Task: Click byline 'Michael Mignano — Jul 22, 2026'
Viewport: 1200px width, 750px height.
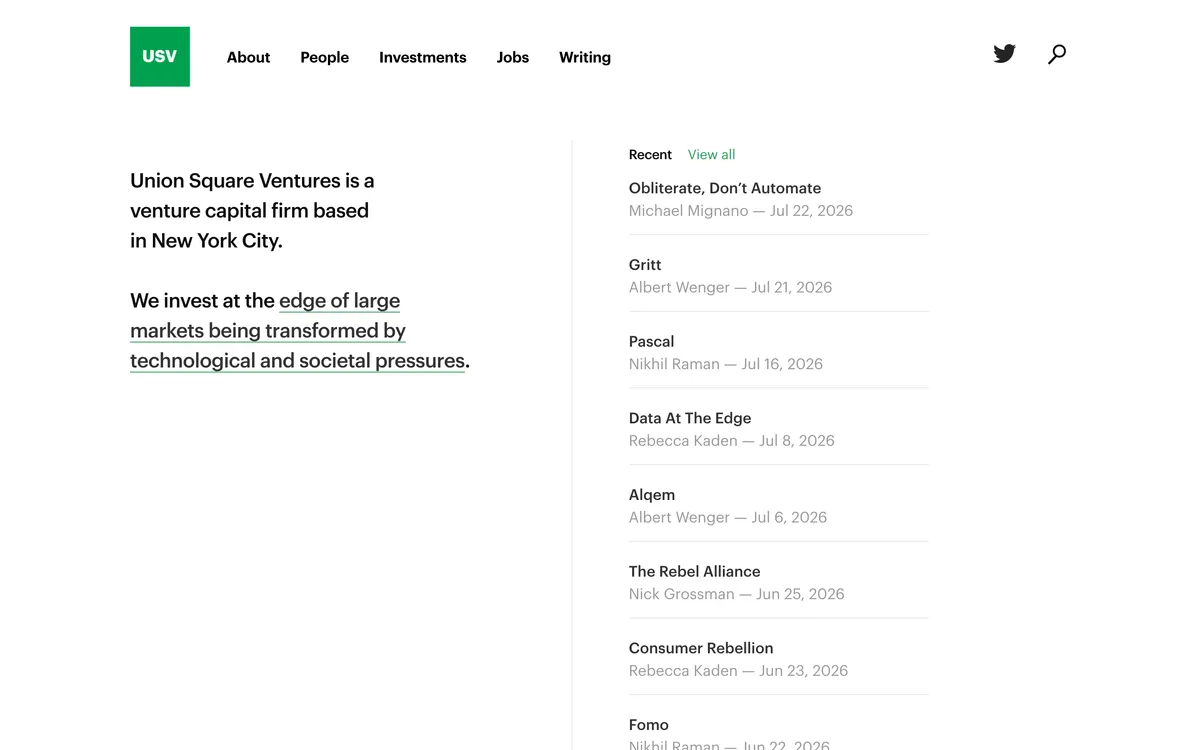Action: (x=741, y=211)
